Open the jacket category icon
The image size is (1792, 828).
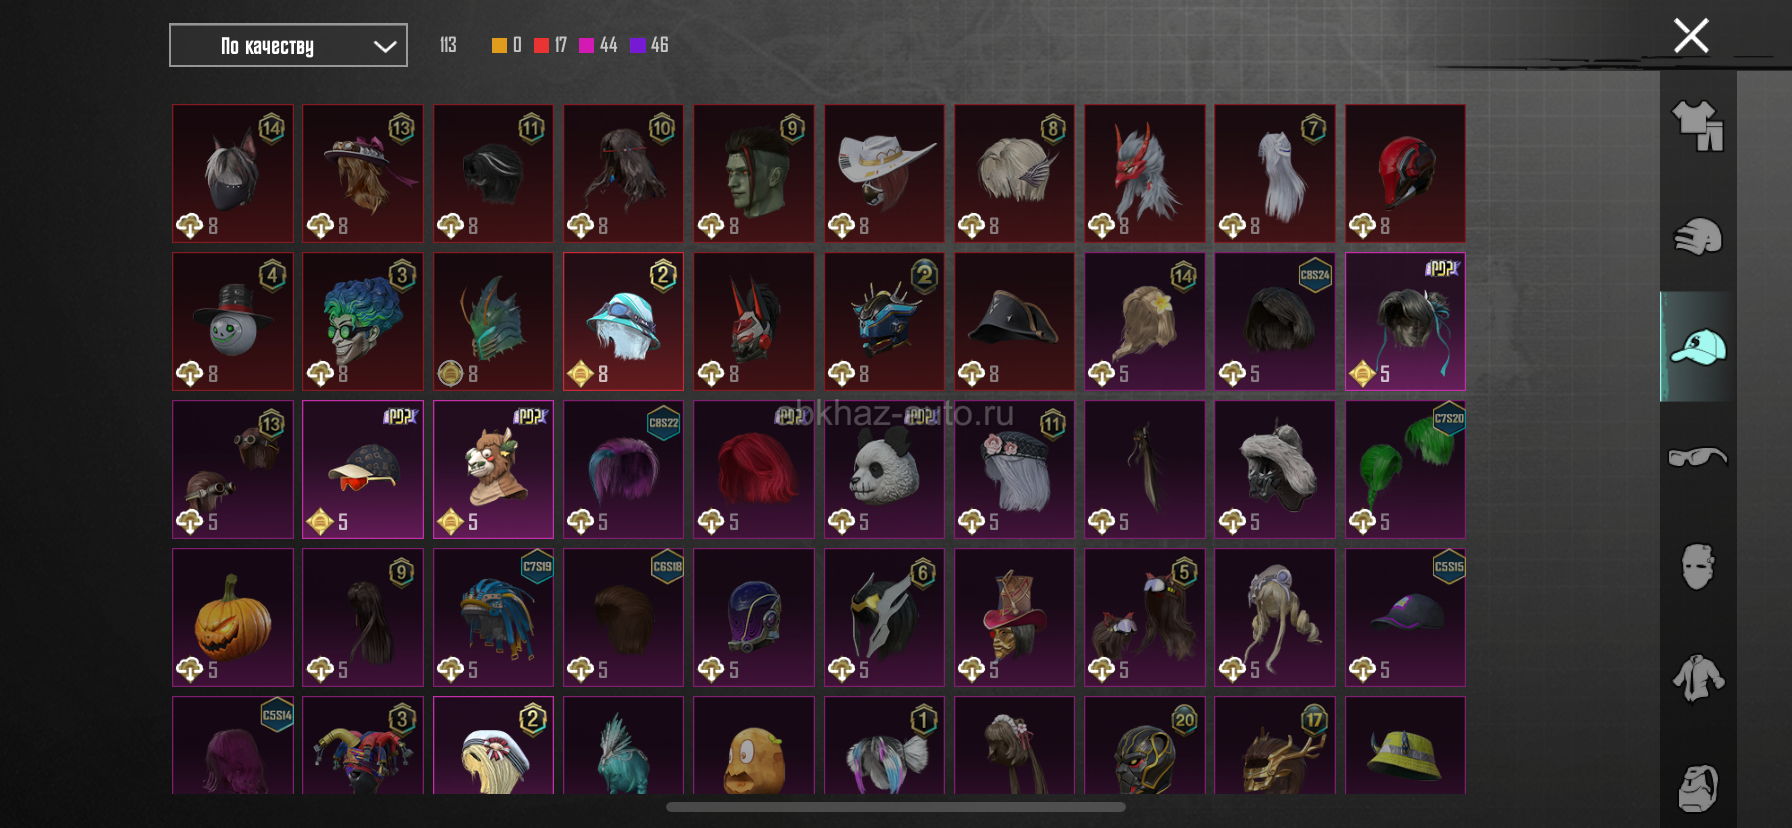[1698, 677]
